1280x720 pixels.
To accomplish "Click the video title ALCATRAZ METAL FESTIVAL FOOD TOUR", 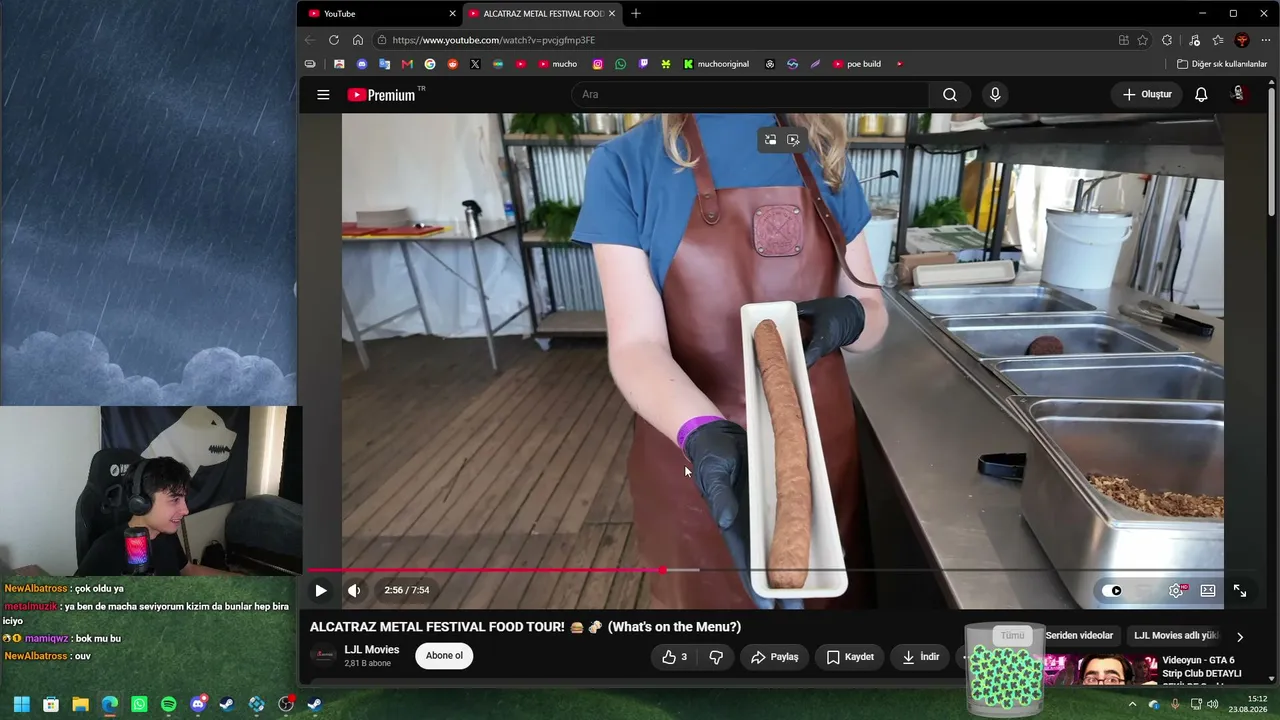I will tap(525, 627).
